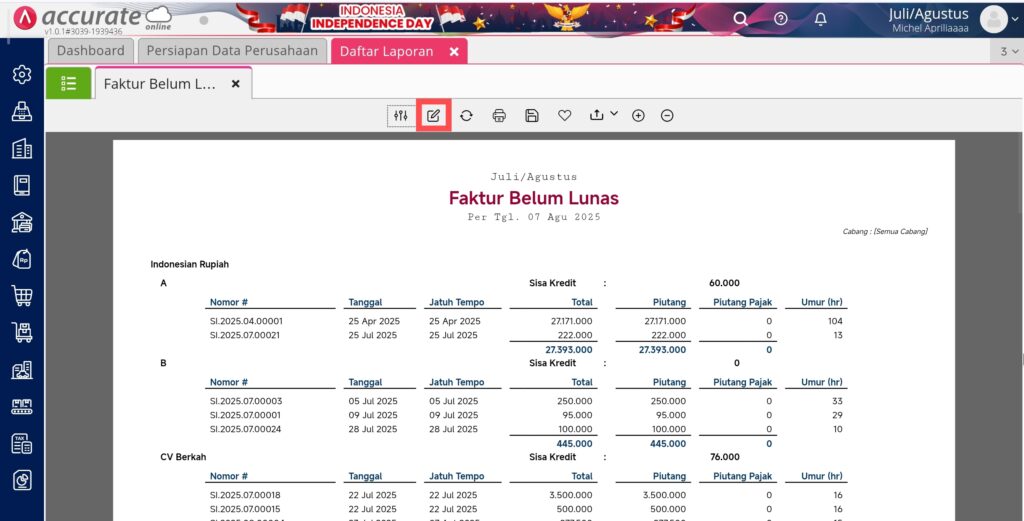Click the Per Tgl. 07 Agu 2025 date
Image resolution: width=1024 pixels, height=521 pixels.
(x=534, y=217)
